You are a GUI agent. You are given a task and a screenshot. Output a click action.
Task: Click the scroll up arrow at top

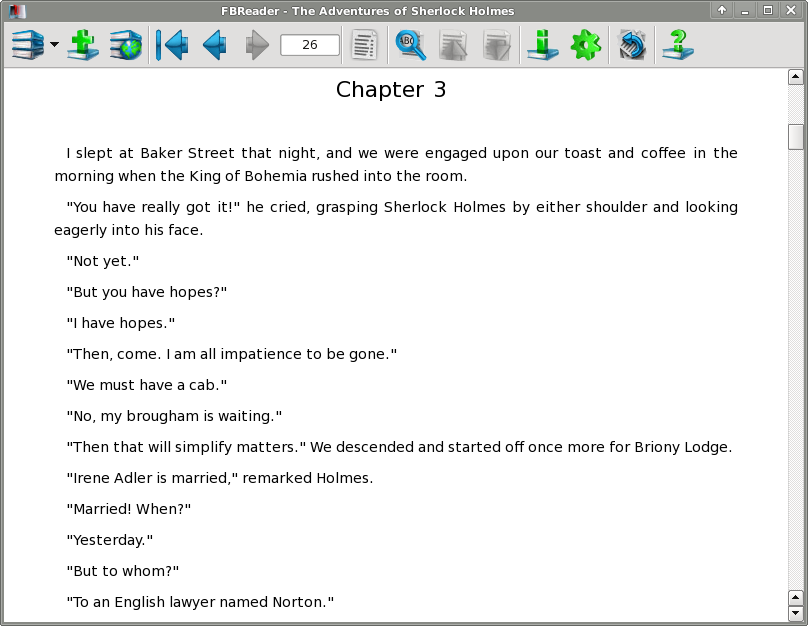coord(796,77)
